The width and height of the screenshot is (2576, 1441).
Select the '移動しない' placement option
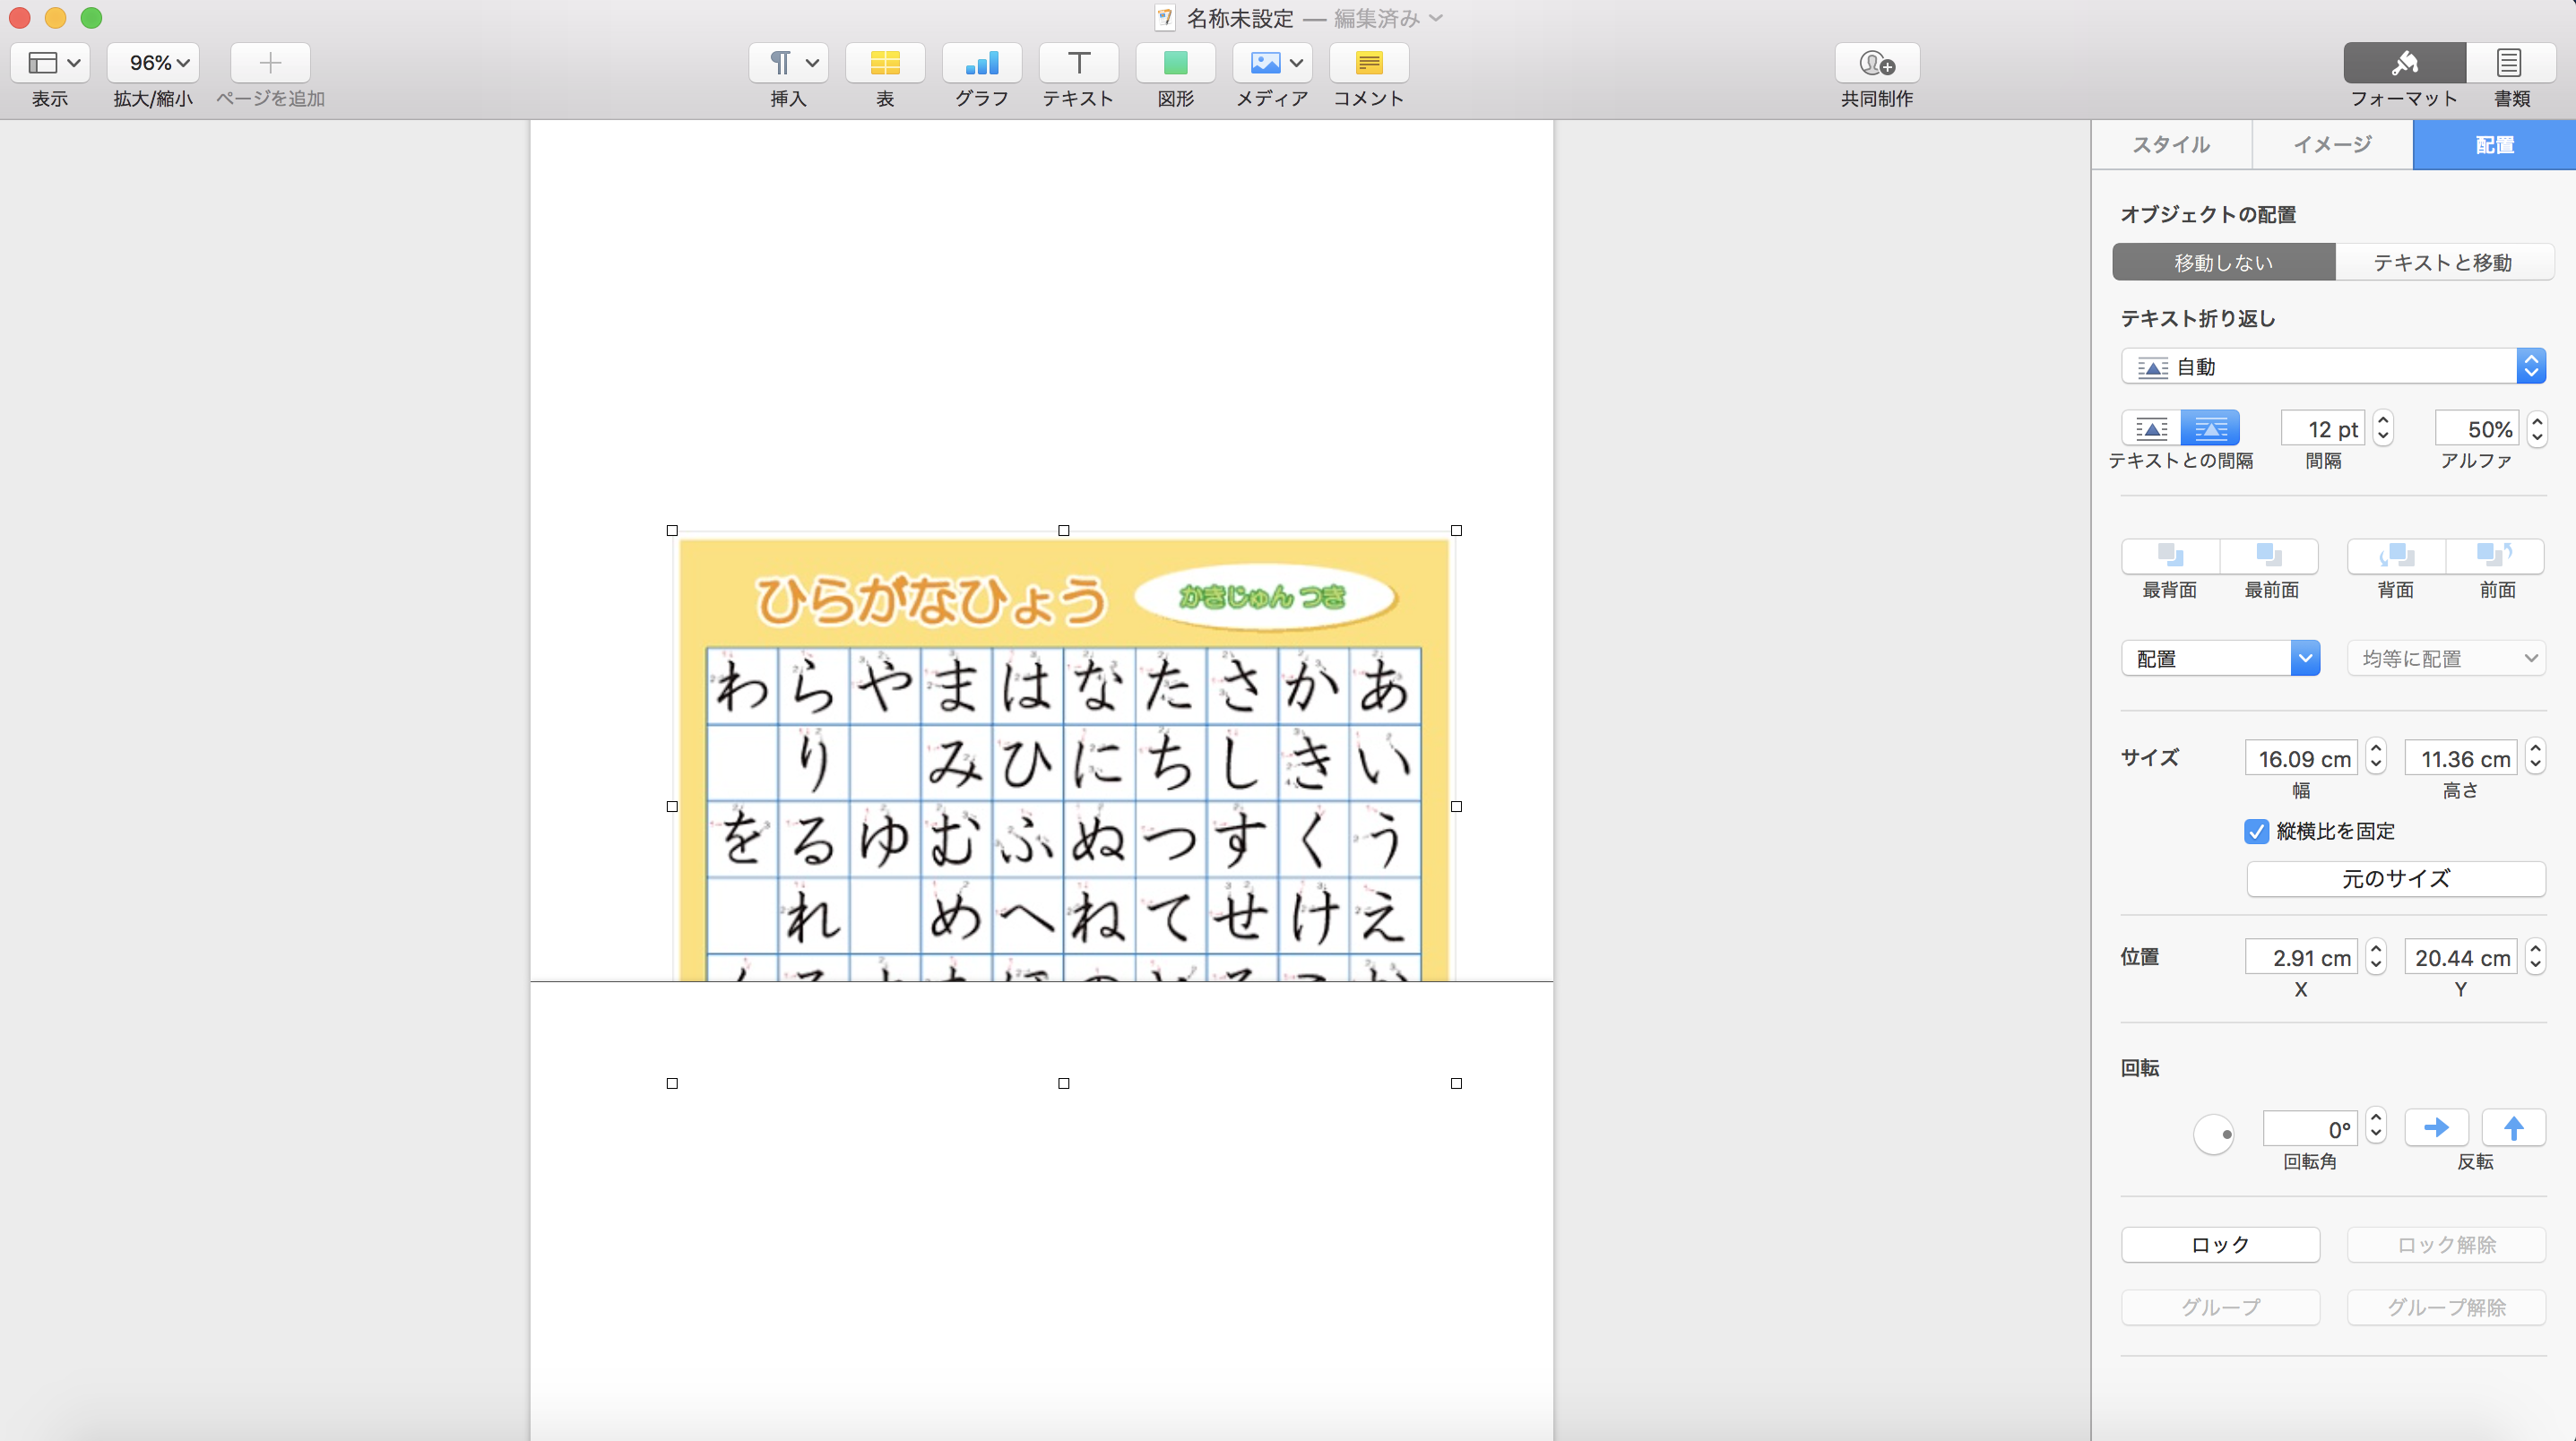[x=2223, y=262]
